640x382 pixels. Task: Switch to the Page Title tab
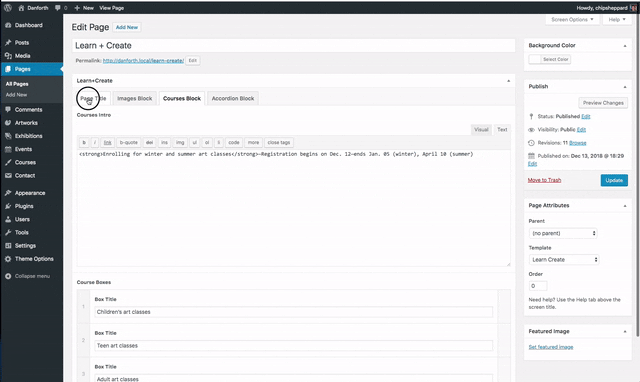93,98
